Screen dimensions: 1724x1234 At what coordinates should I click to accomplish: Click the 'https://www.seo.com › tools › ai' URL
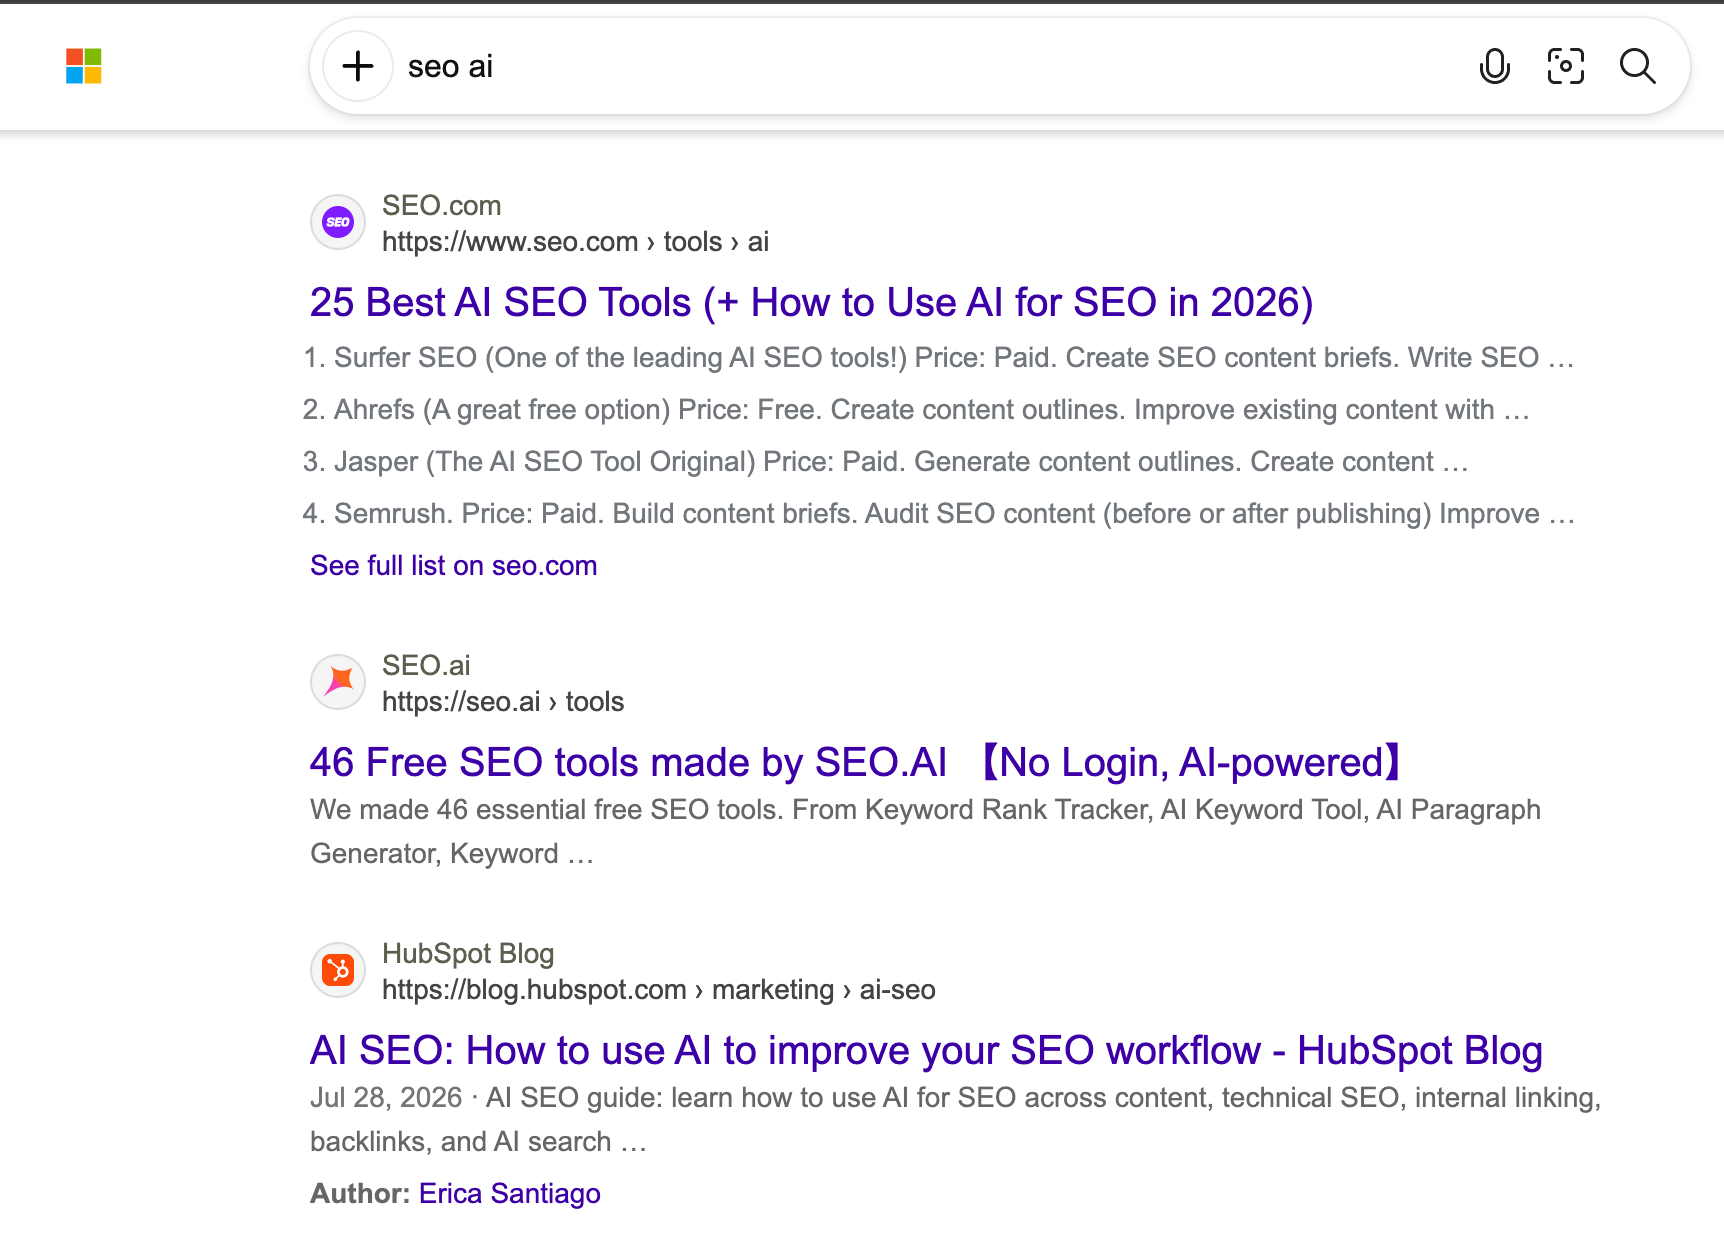click(x=575, y=242)
